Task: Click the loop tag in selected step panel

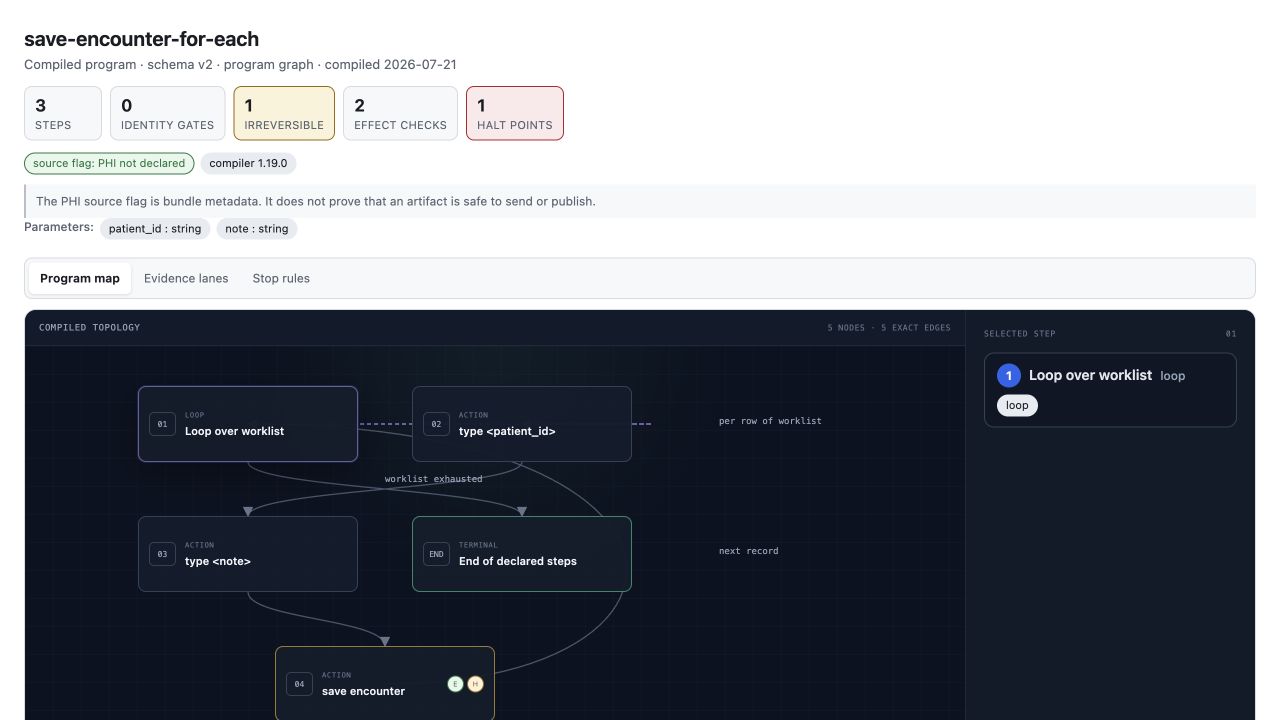Action: tap(1017, 405)
